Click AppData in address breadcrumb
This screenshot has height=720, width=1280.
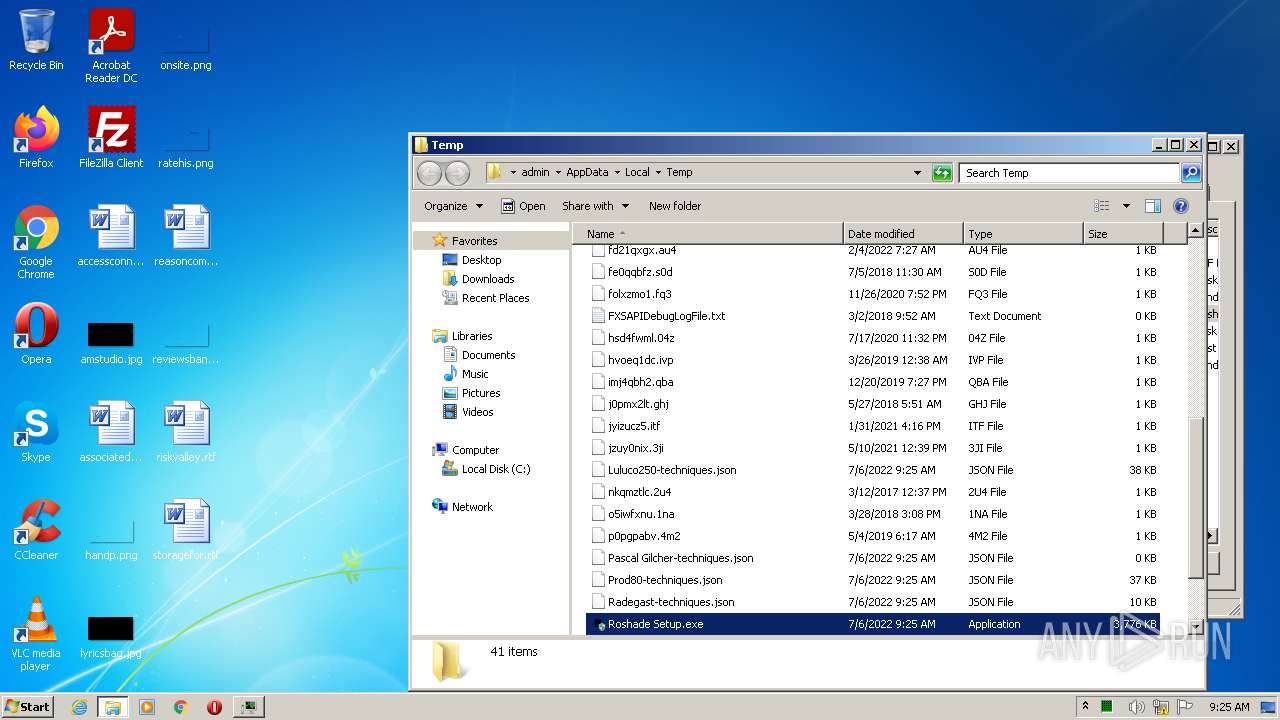click(x=587, y=172)
